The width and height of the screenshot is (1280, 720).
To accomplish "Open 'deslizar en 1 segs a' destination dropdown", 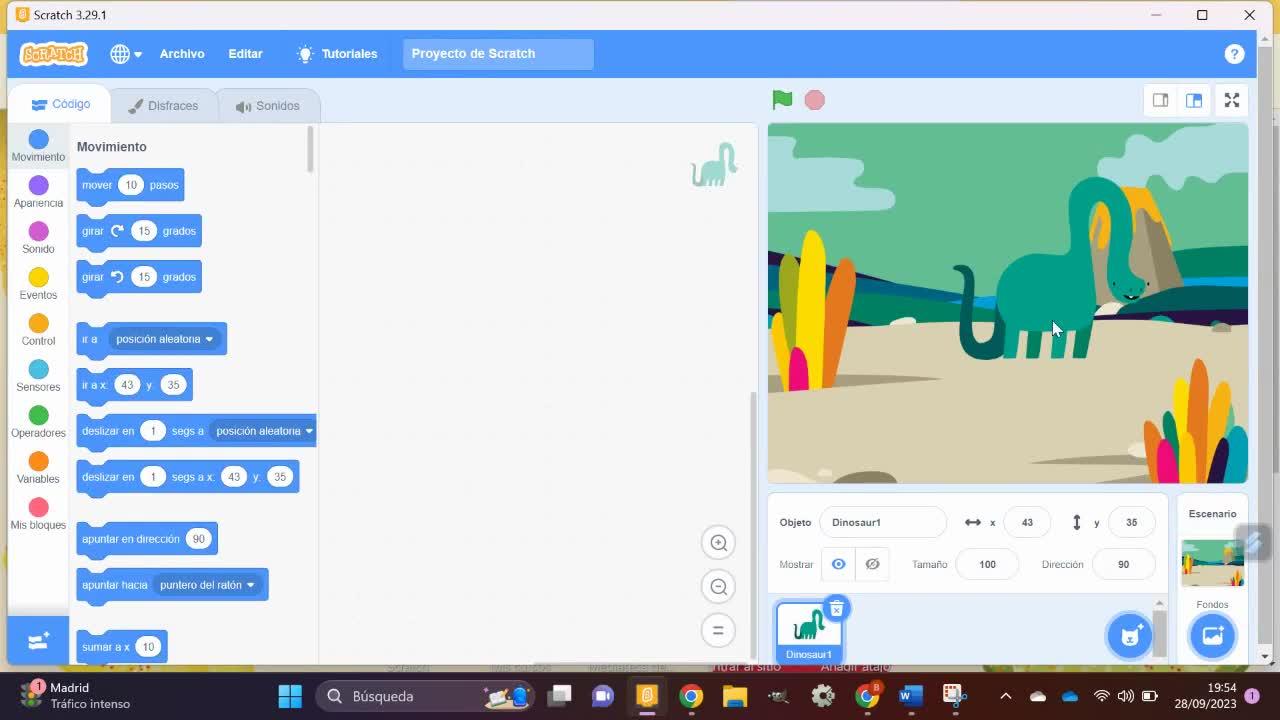I will coord(264,431).
